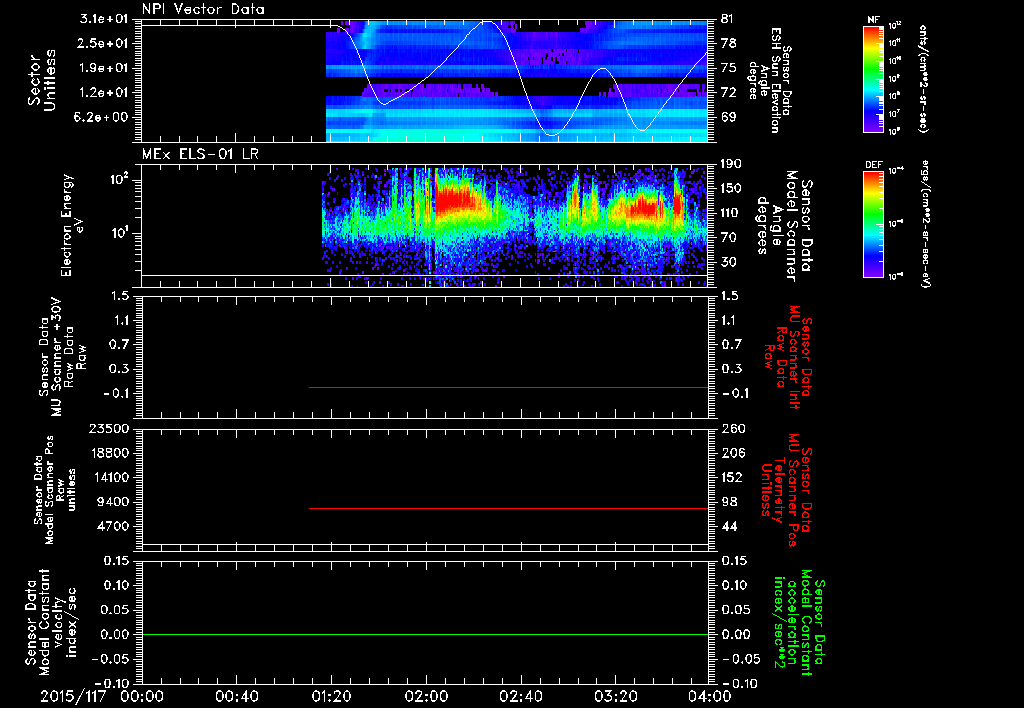Click the 'Model Scanner Pos Raw' axis label
1024x708 pixels.
pos(54,491)
